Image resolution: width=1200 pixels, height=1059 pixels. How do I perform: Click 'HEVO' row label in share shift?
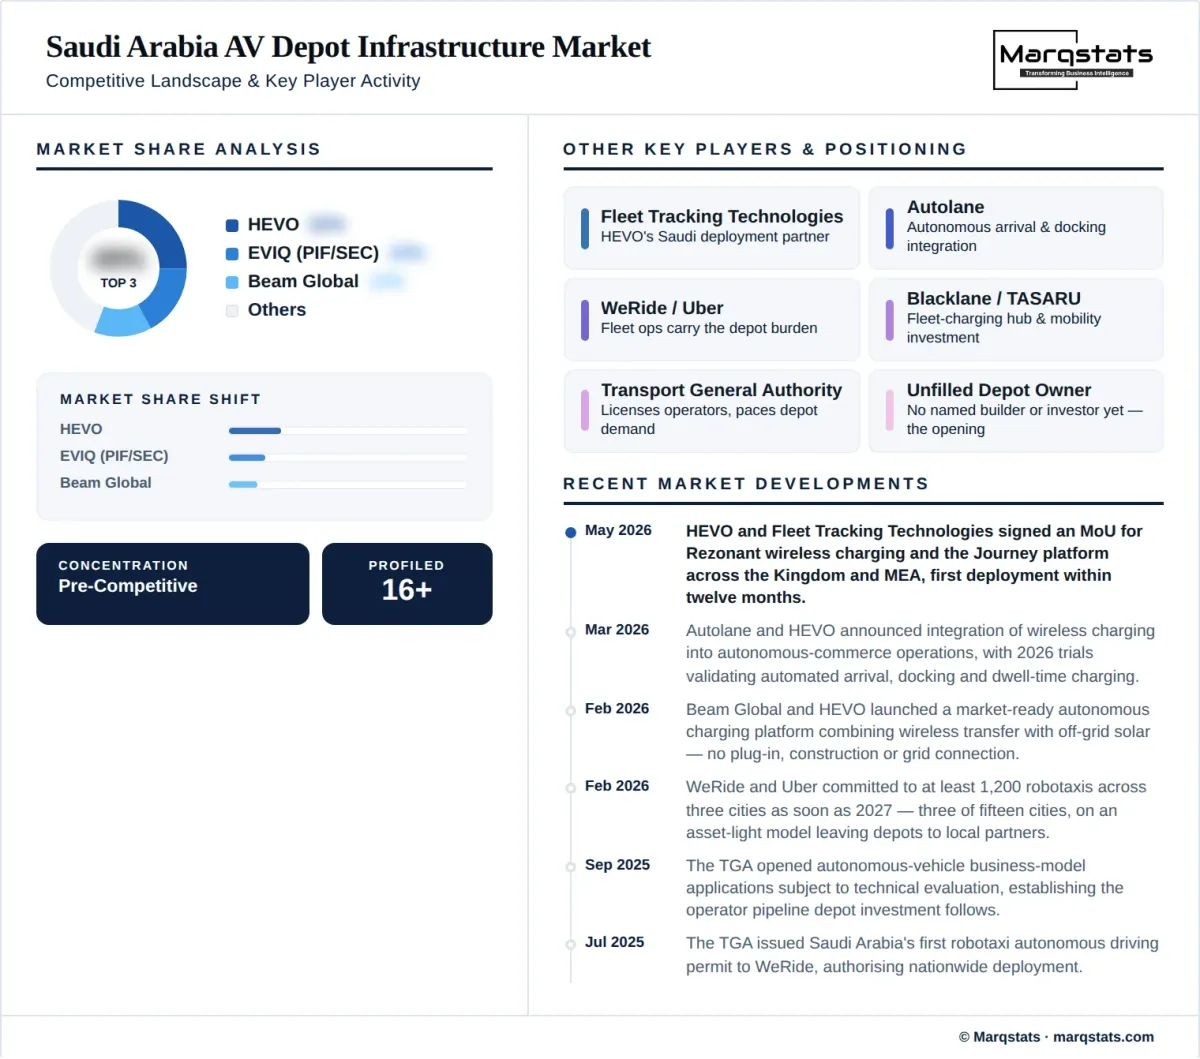point(81,429)
